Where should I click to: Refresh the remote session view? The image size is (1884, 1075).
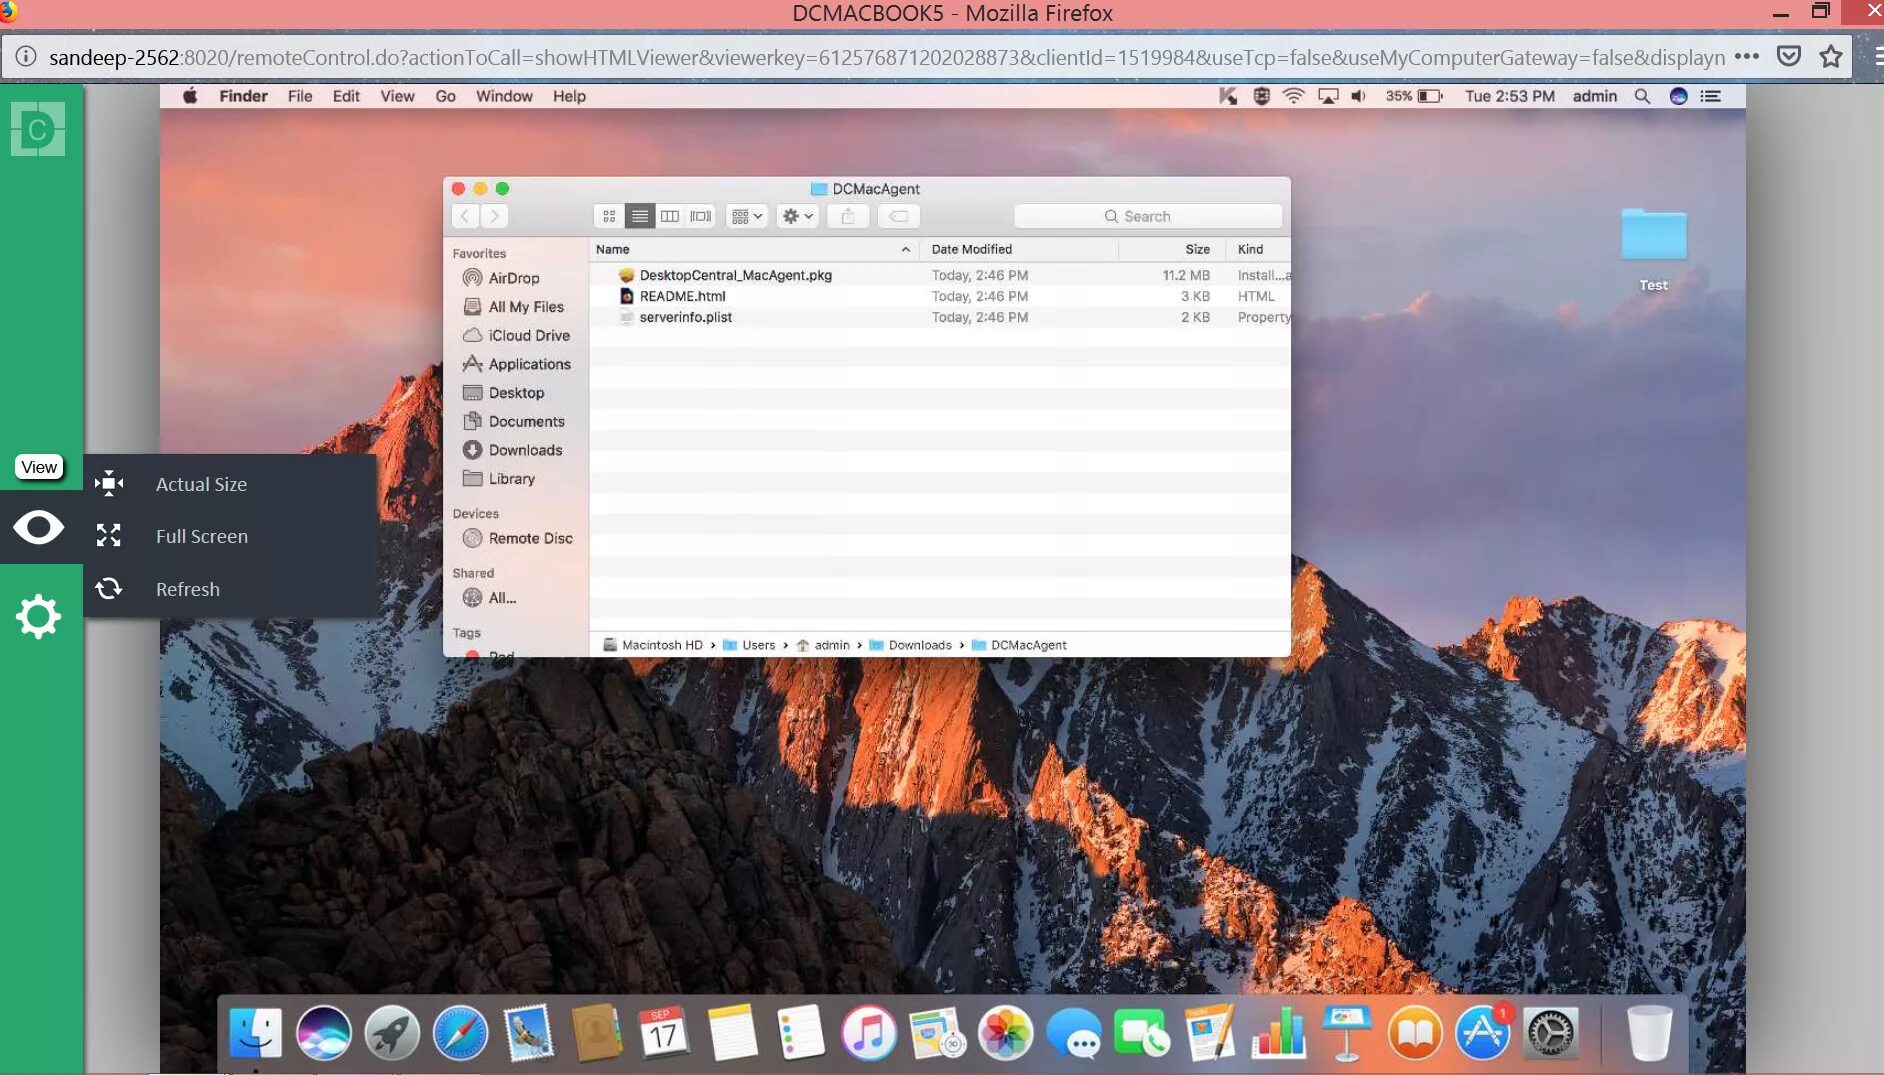[188, 589]
